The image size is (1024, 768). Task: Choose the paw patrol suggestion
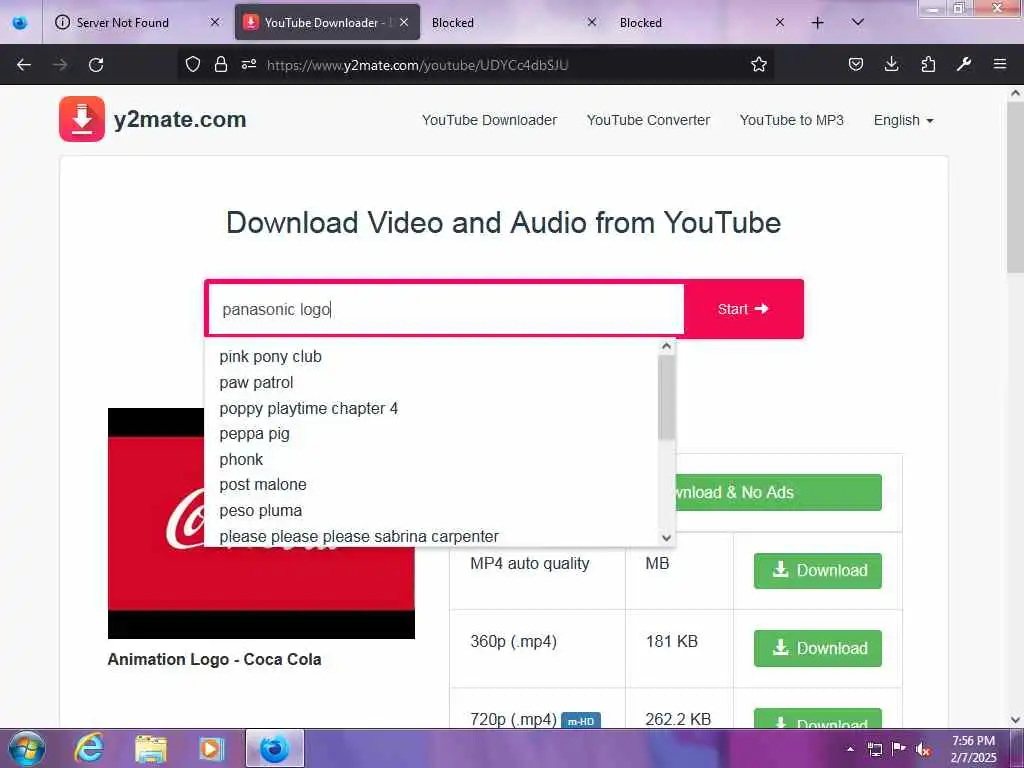(x=431, y=383)
